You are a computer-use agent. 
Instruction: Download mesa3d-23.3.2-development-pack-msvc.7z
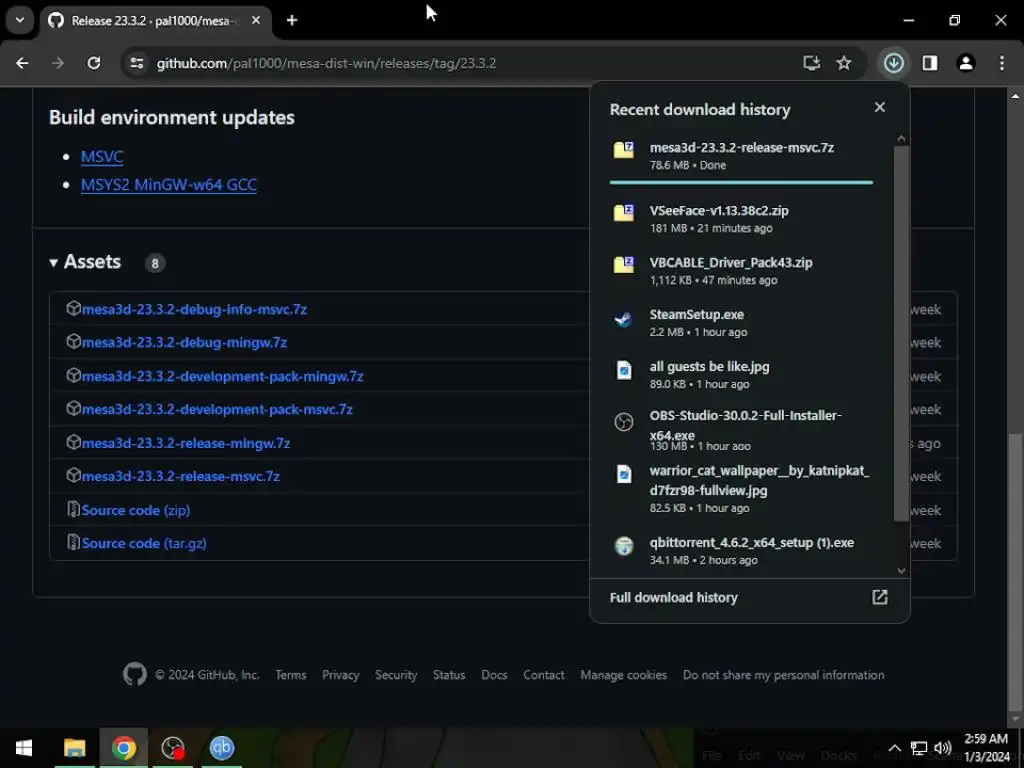217,409
